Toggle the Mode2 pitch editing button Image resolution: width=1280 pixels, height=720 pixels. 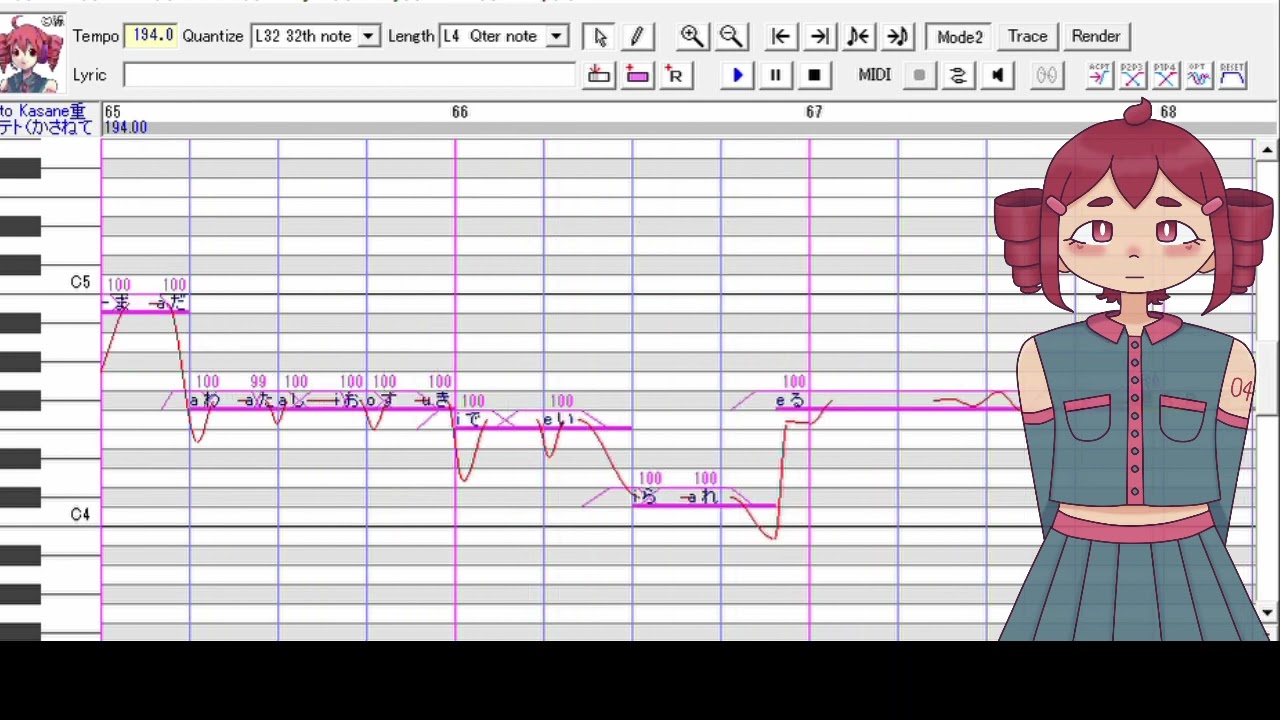(x=959, y=36)
